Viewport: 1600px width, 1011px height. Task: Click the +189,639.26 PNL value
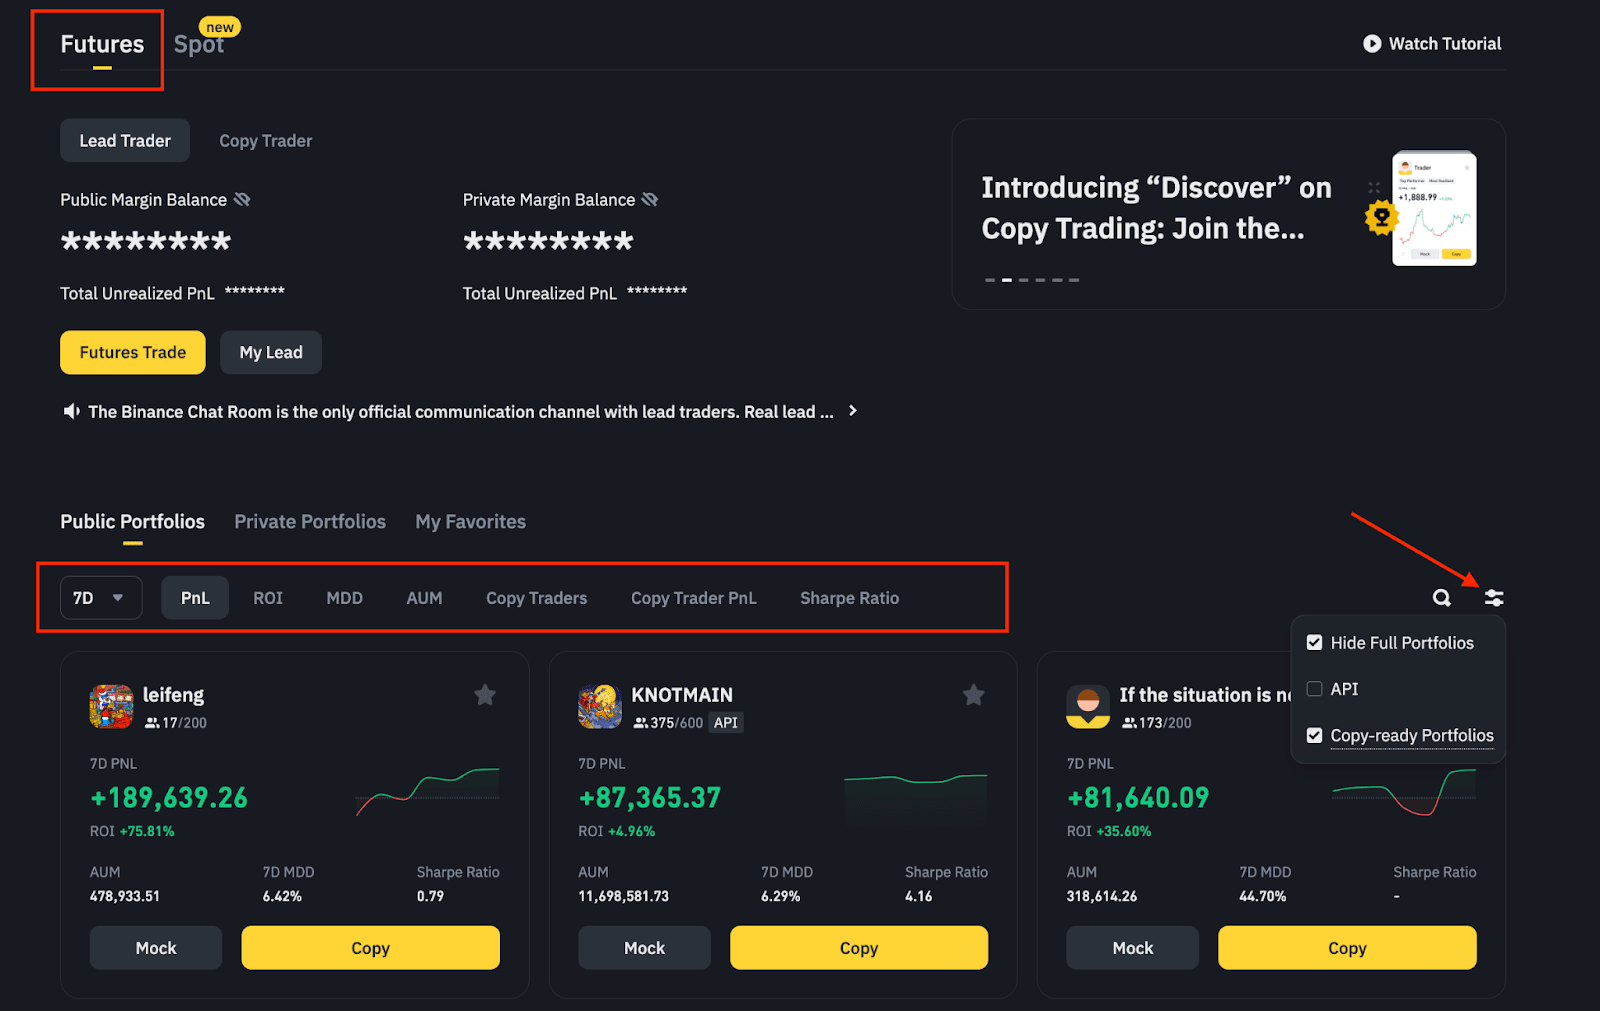click(x=169, y=798)
